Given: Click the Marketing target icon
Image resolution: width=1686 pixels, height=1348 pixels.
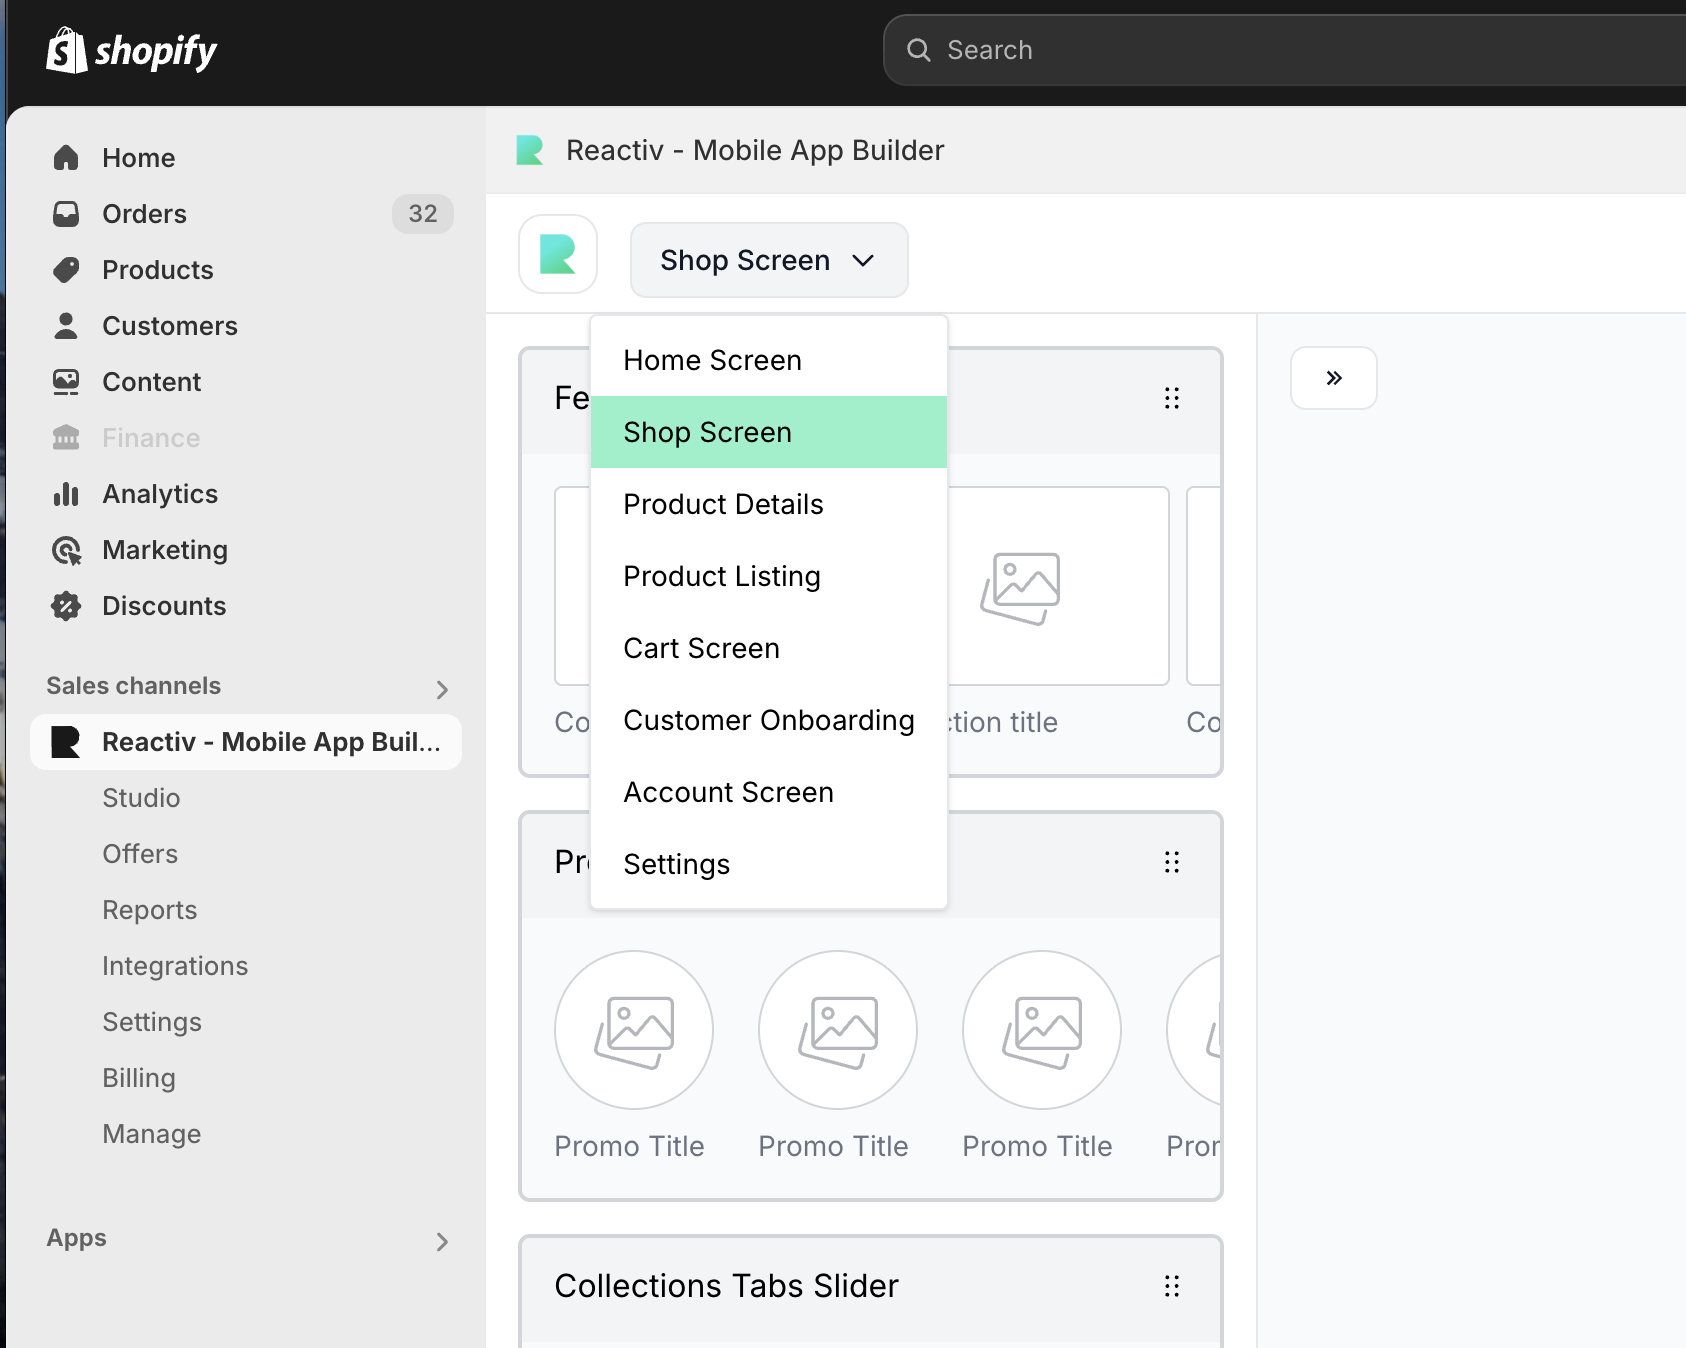Looking at the screenshot, I should tap(66, 550).
